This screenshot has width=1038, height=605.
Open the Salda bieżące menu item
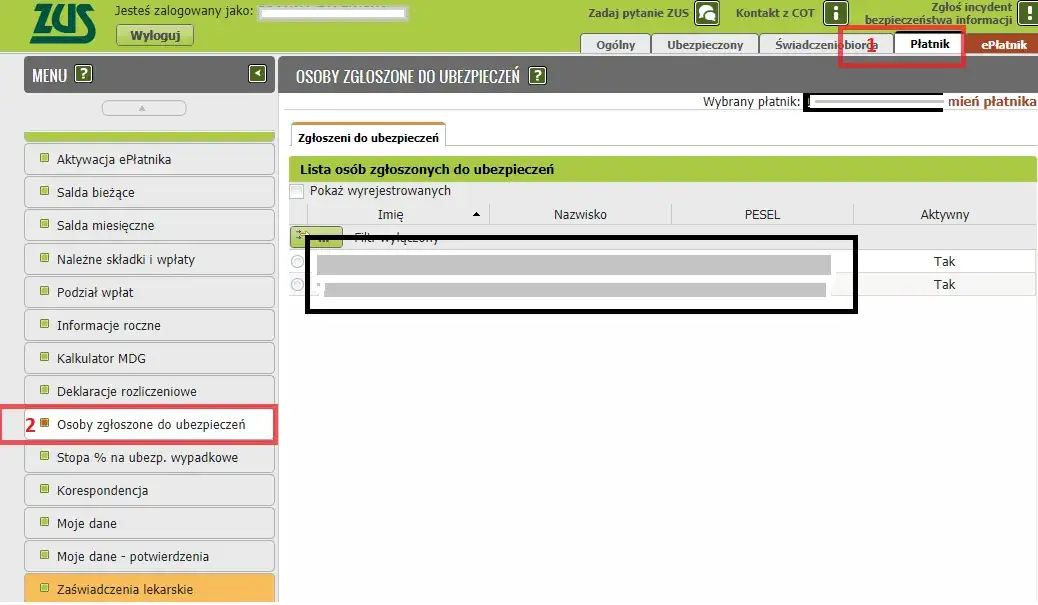[150, 193]
